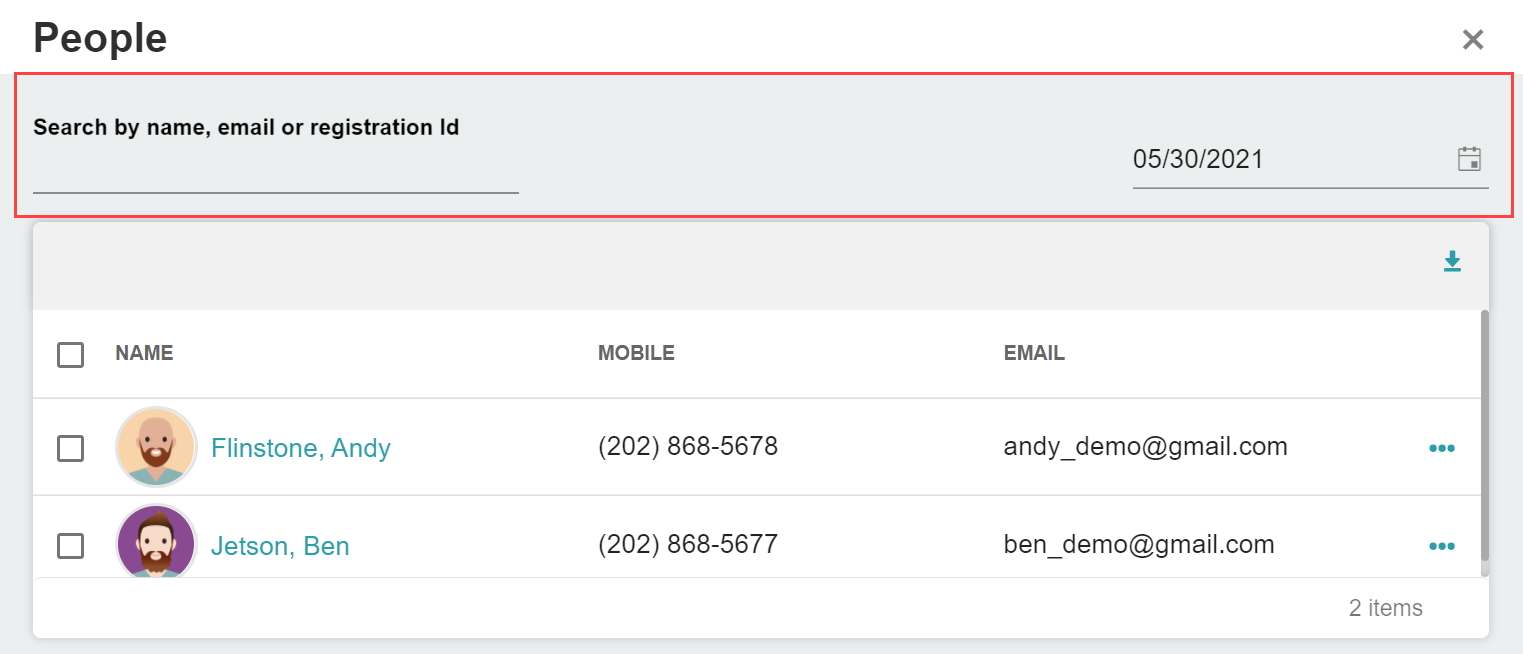Check the box for Jetson, Ben
Image resolution: width=1523 pixels, height=654 pixels.
[70, 546]
